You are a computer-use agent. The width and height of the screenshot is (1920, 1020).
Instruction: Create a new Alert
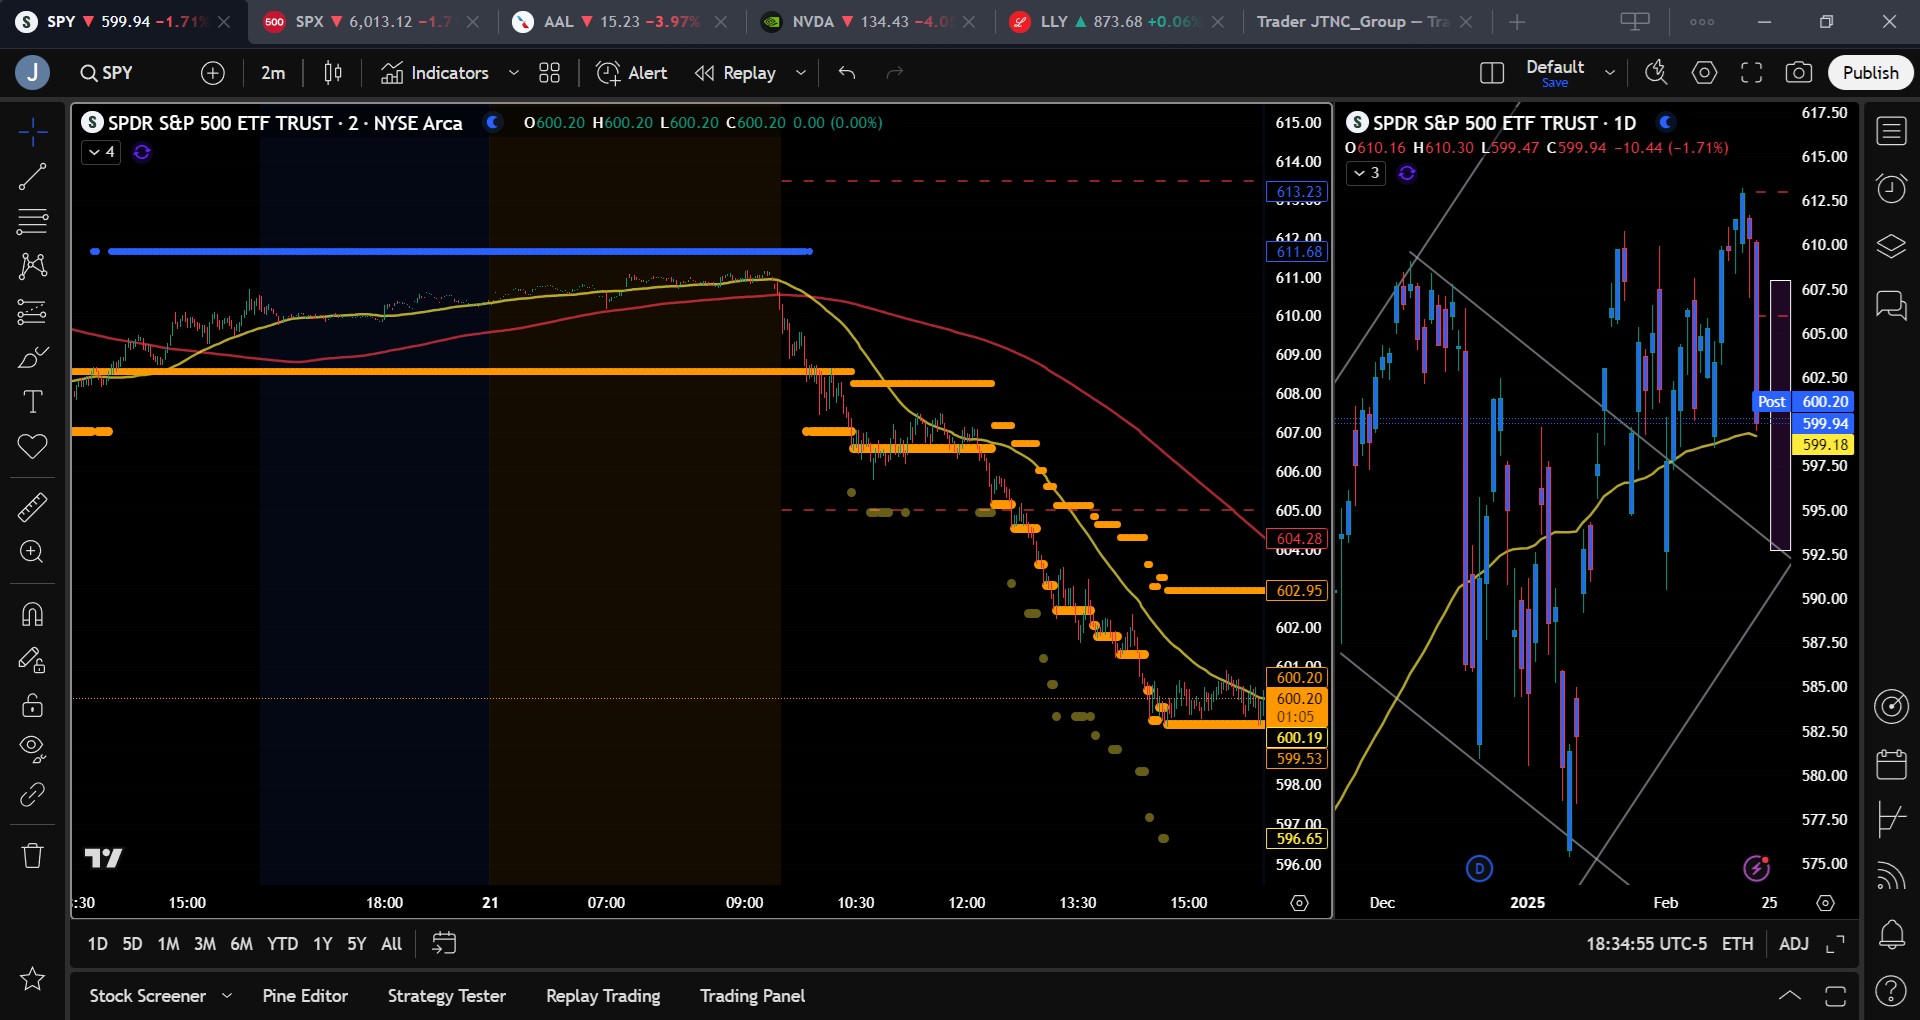tap(632, 73)
